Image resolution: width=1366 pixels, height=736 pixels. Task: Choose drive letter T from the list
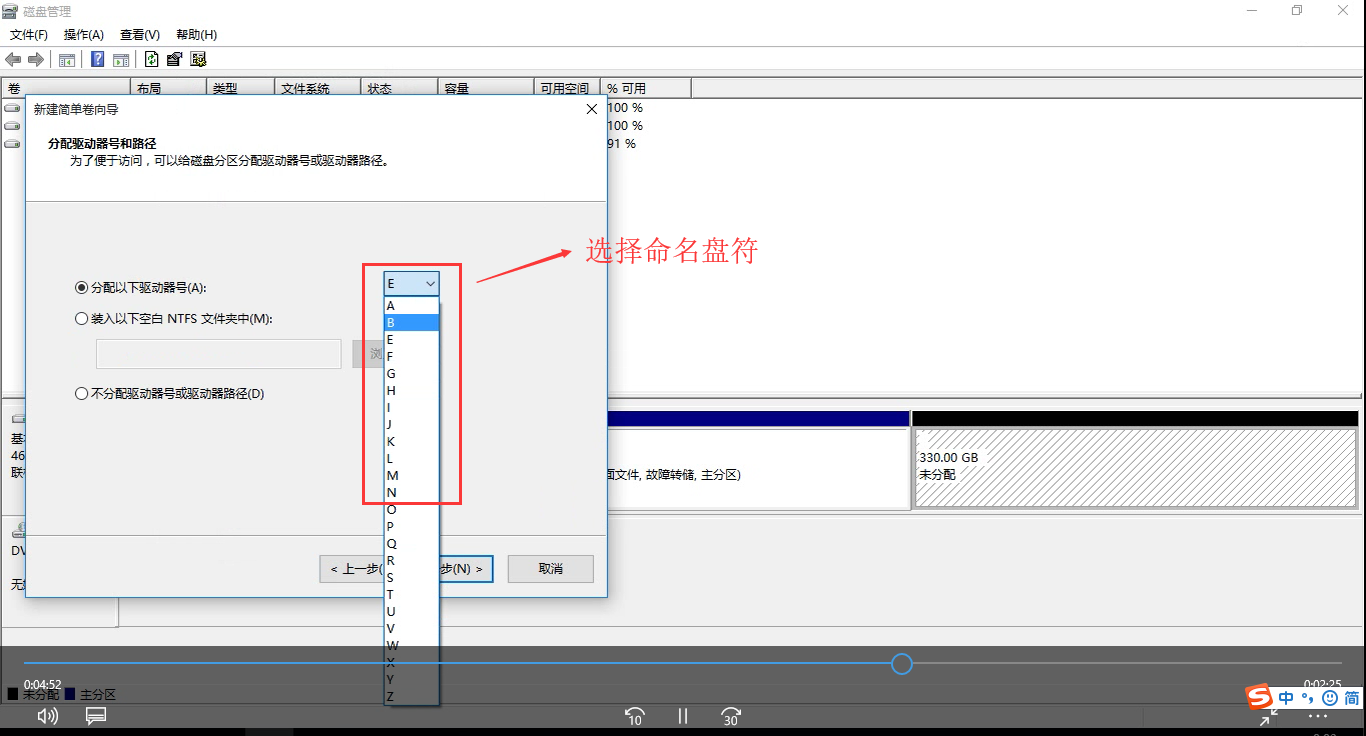[x=411, y=595]
